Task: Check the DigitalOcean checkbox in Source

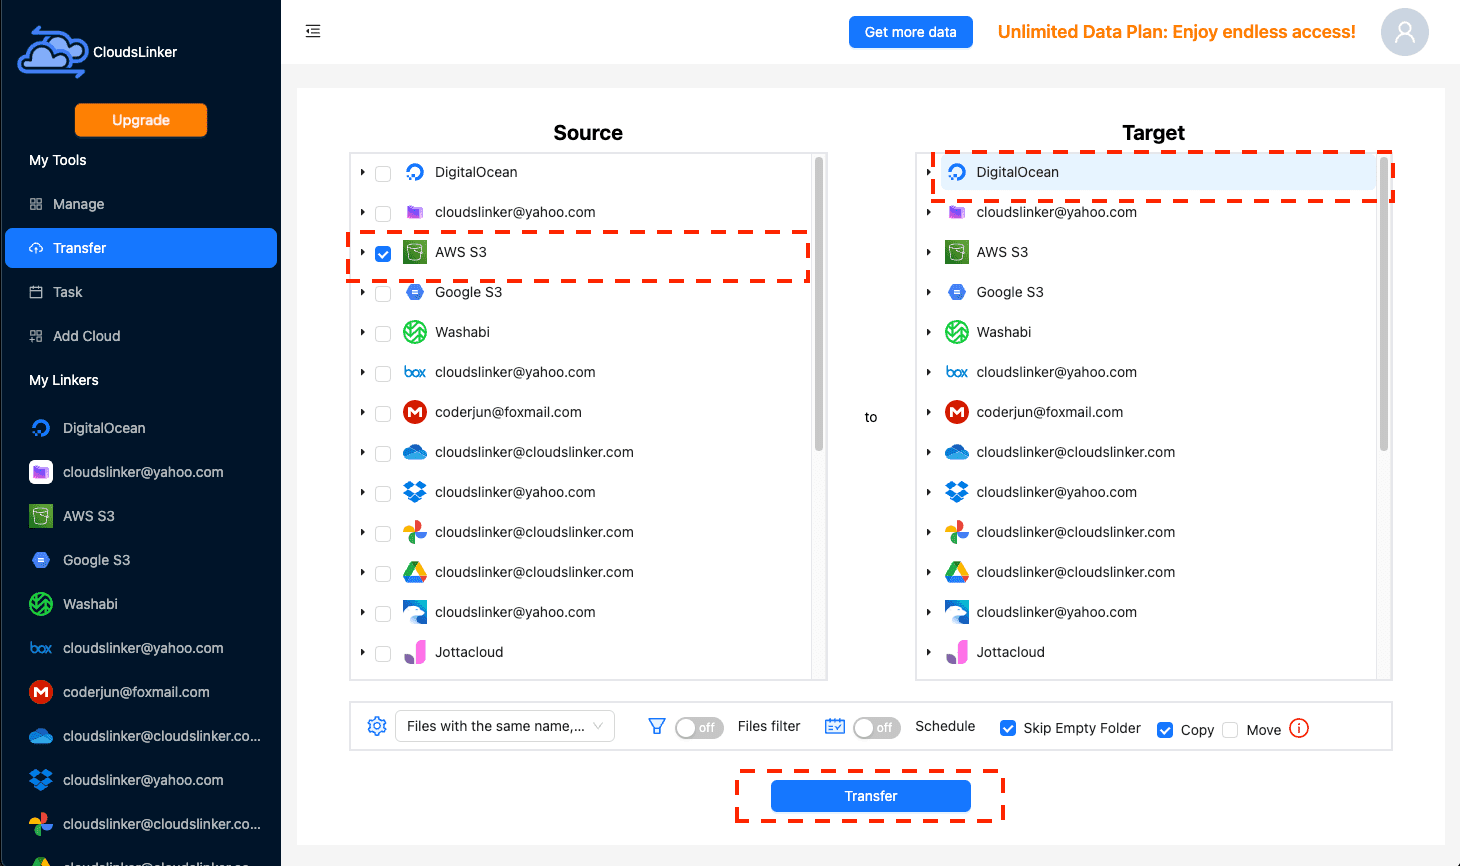Action: coord(383,174)
